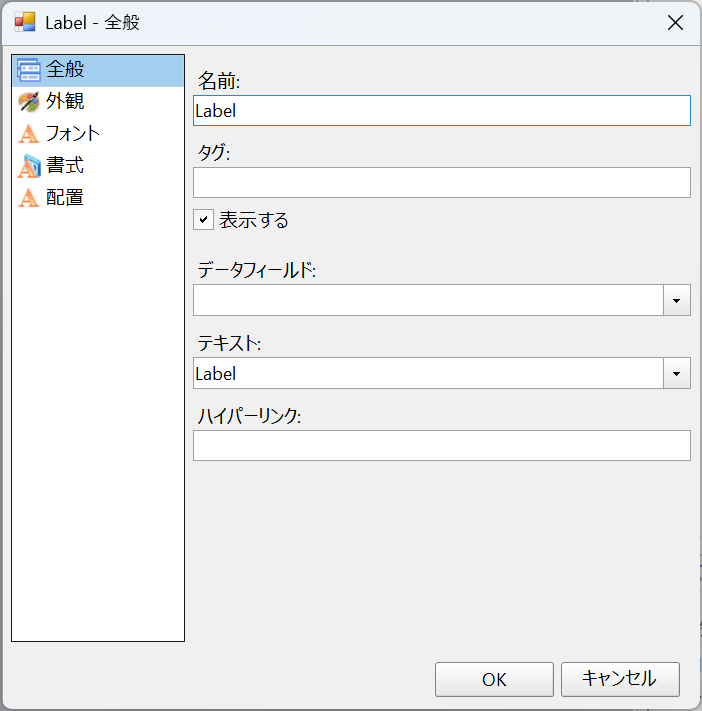Viewport: 702px width, 711px height.
Task: Close the Label properties dialog
Action: coord(675,22)
